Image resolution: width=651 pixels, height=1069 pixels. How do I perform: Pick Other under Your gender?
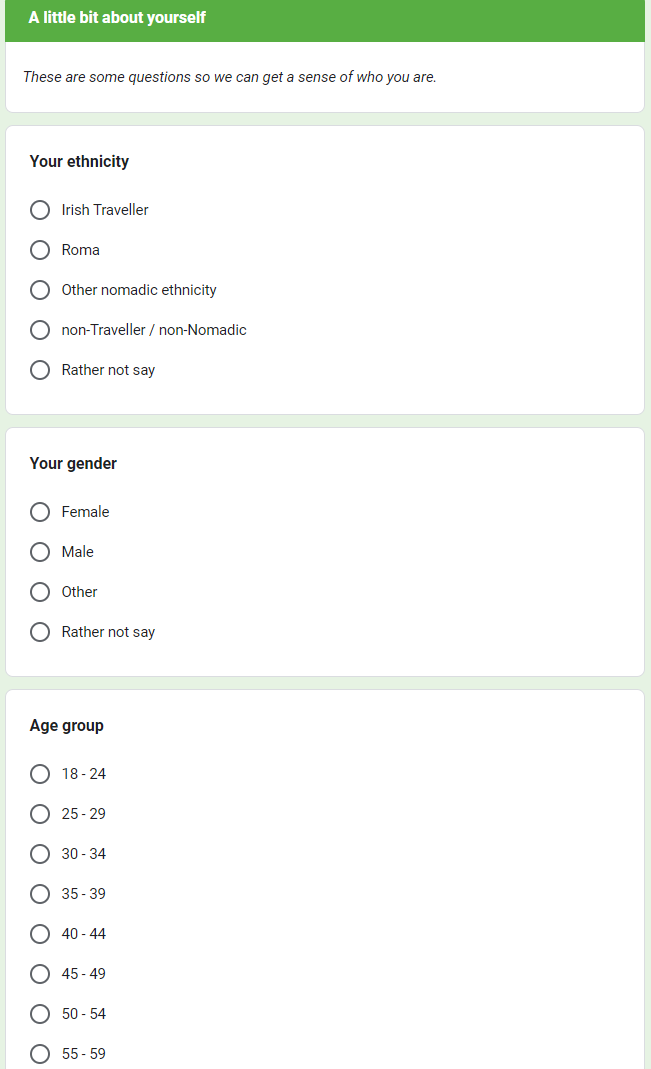click(40, 592)
